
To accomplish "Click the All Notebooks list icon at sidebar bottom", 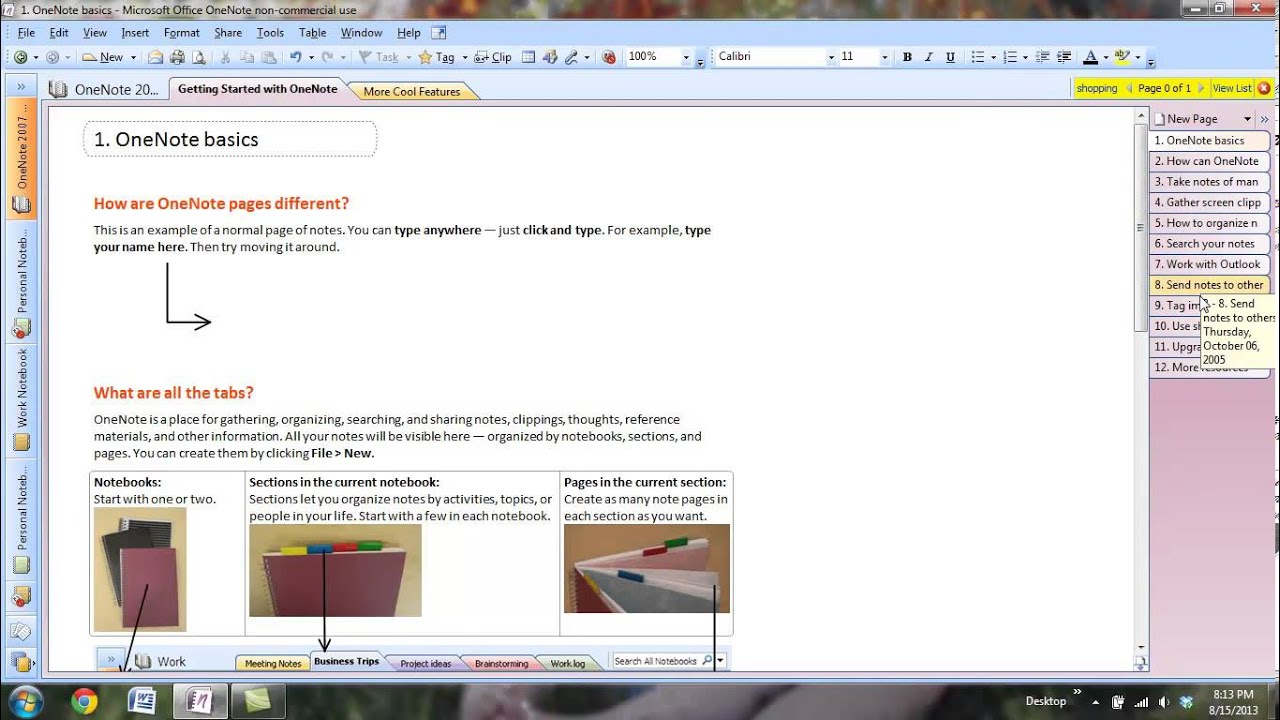I will tap(21, 661).
